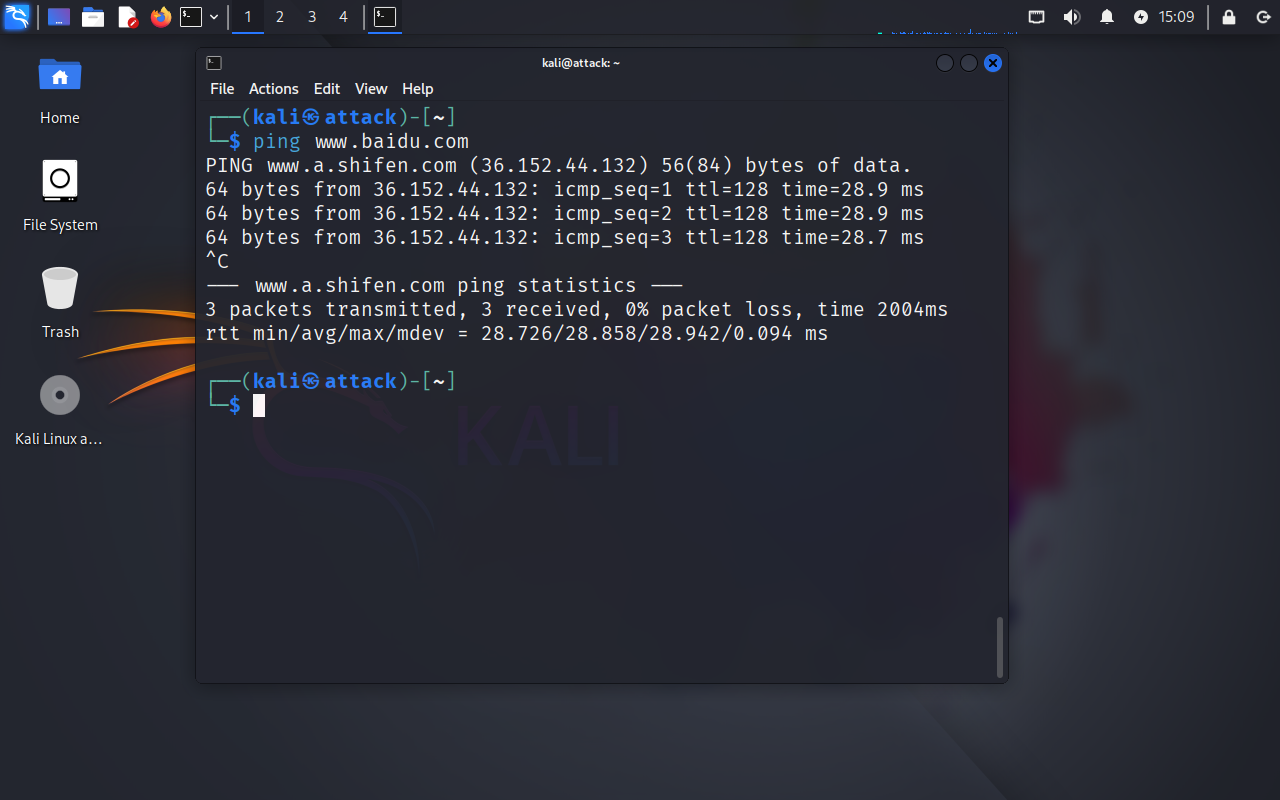Launch the text editor panel icon
The height and width of the screenshot is (800, 1280).
[x=127, y=17]
